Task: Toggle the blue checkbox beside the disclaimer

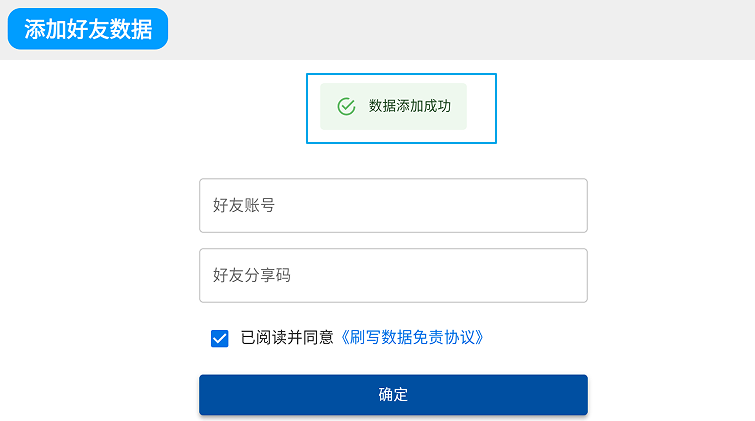Action: pos(220,338)
